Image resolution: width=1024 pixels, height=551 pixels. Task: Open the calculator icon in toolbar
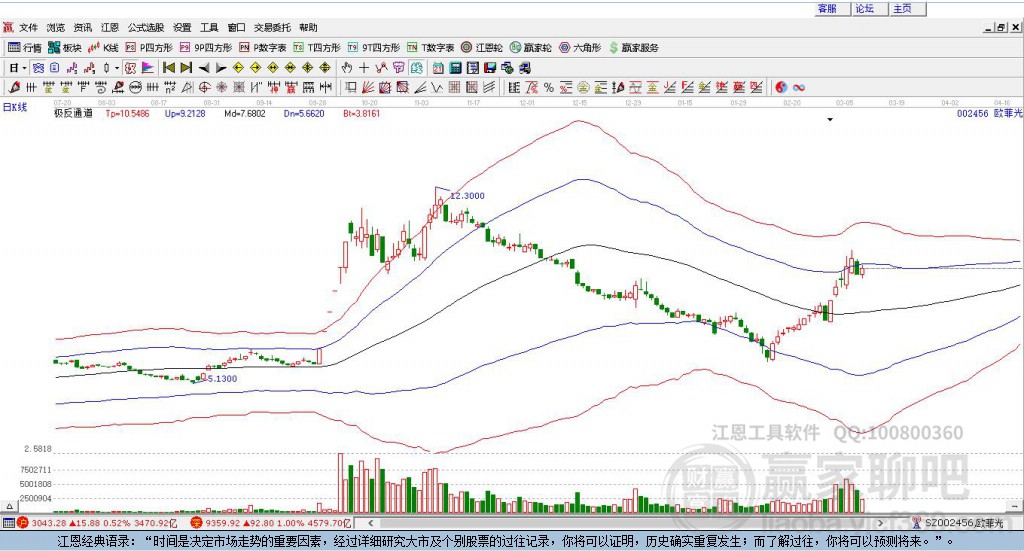pos(455,68)
